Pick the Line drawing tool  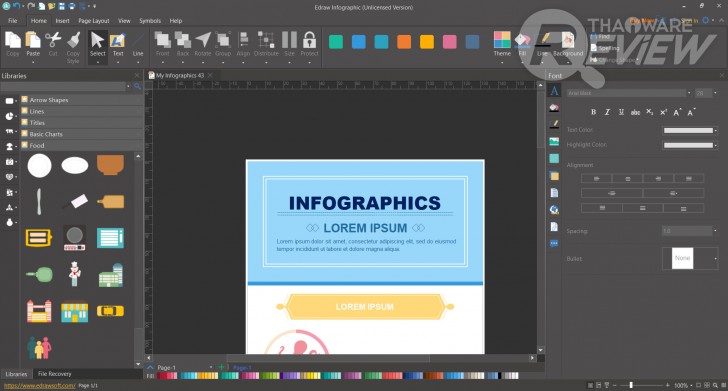click(x=138, y=44)
